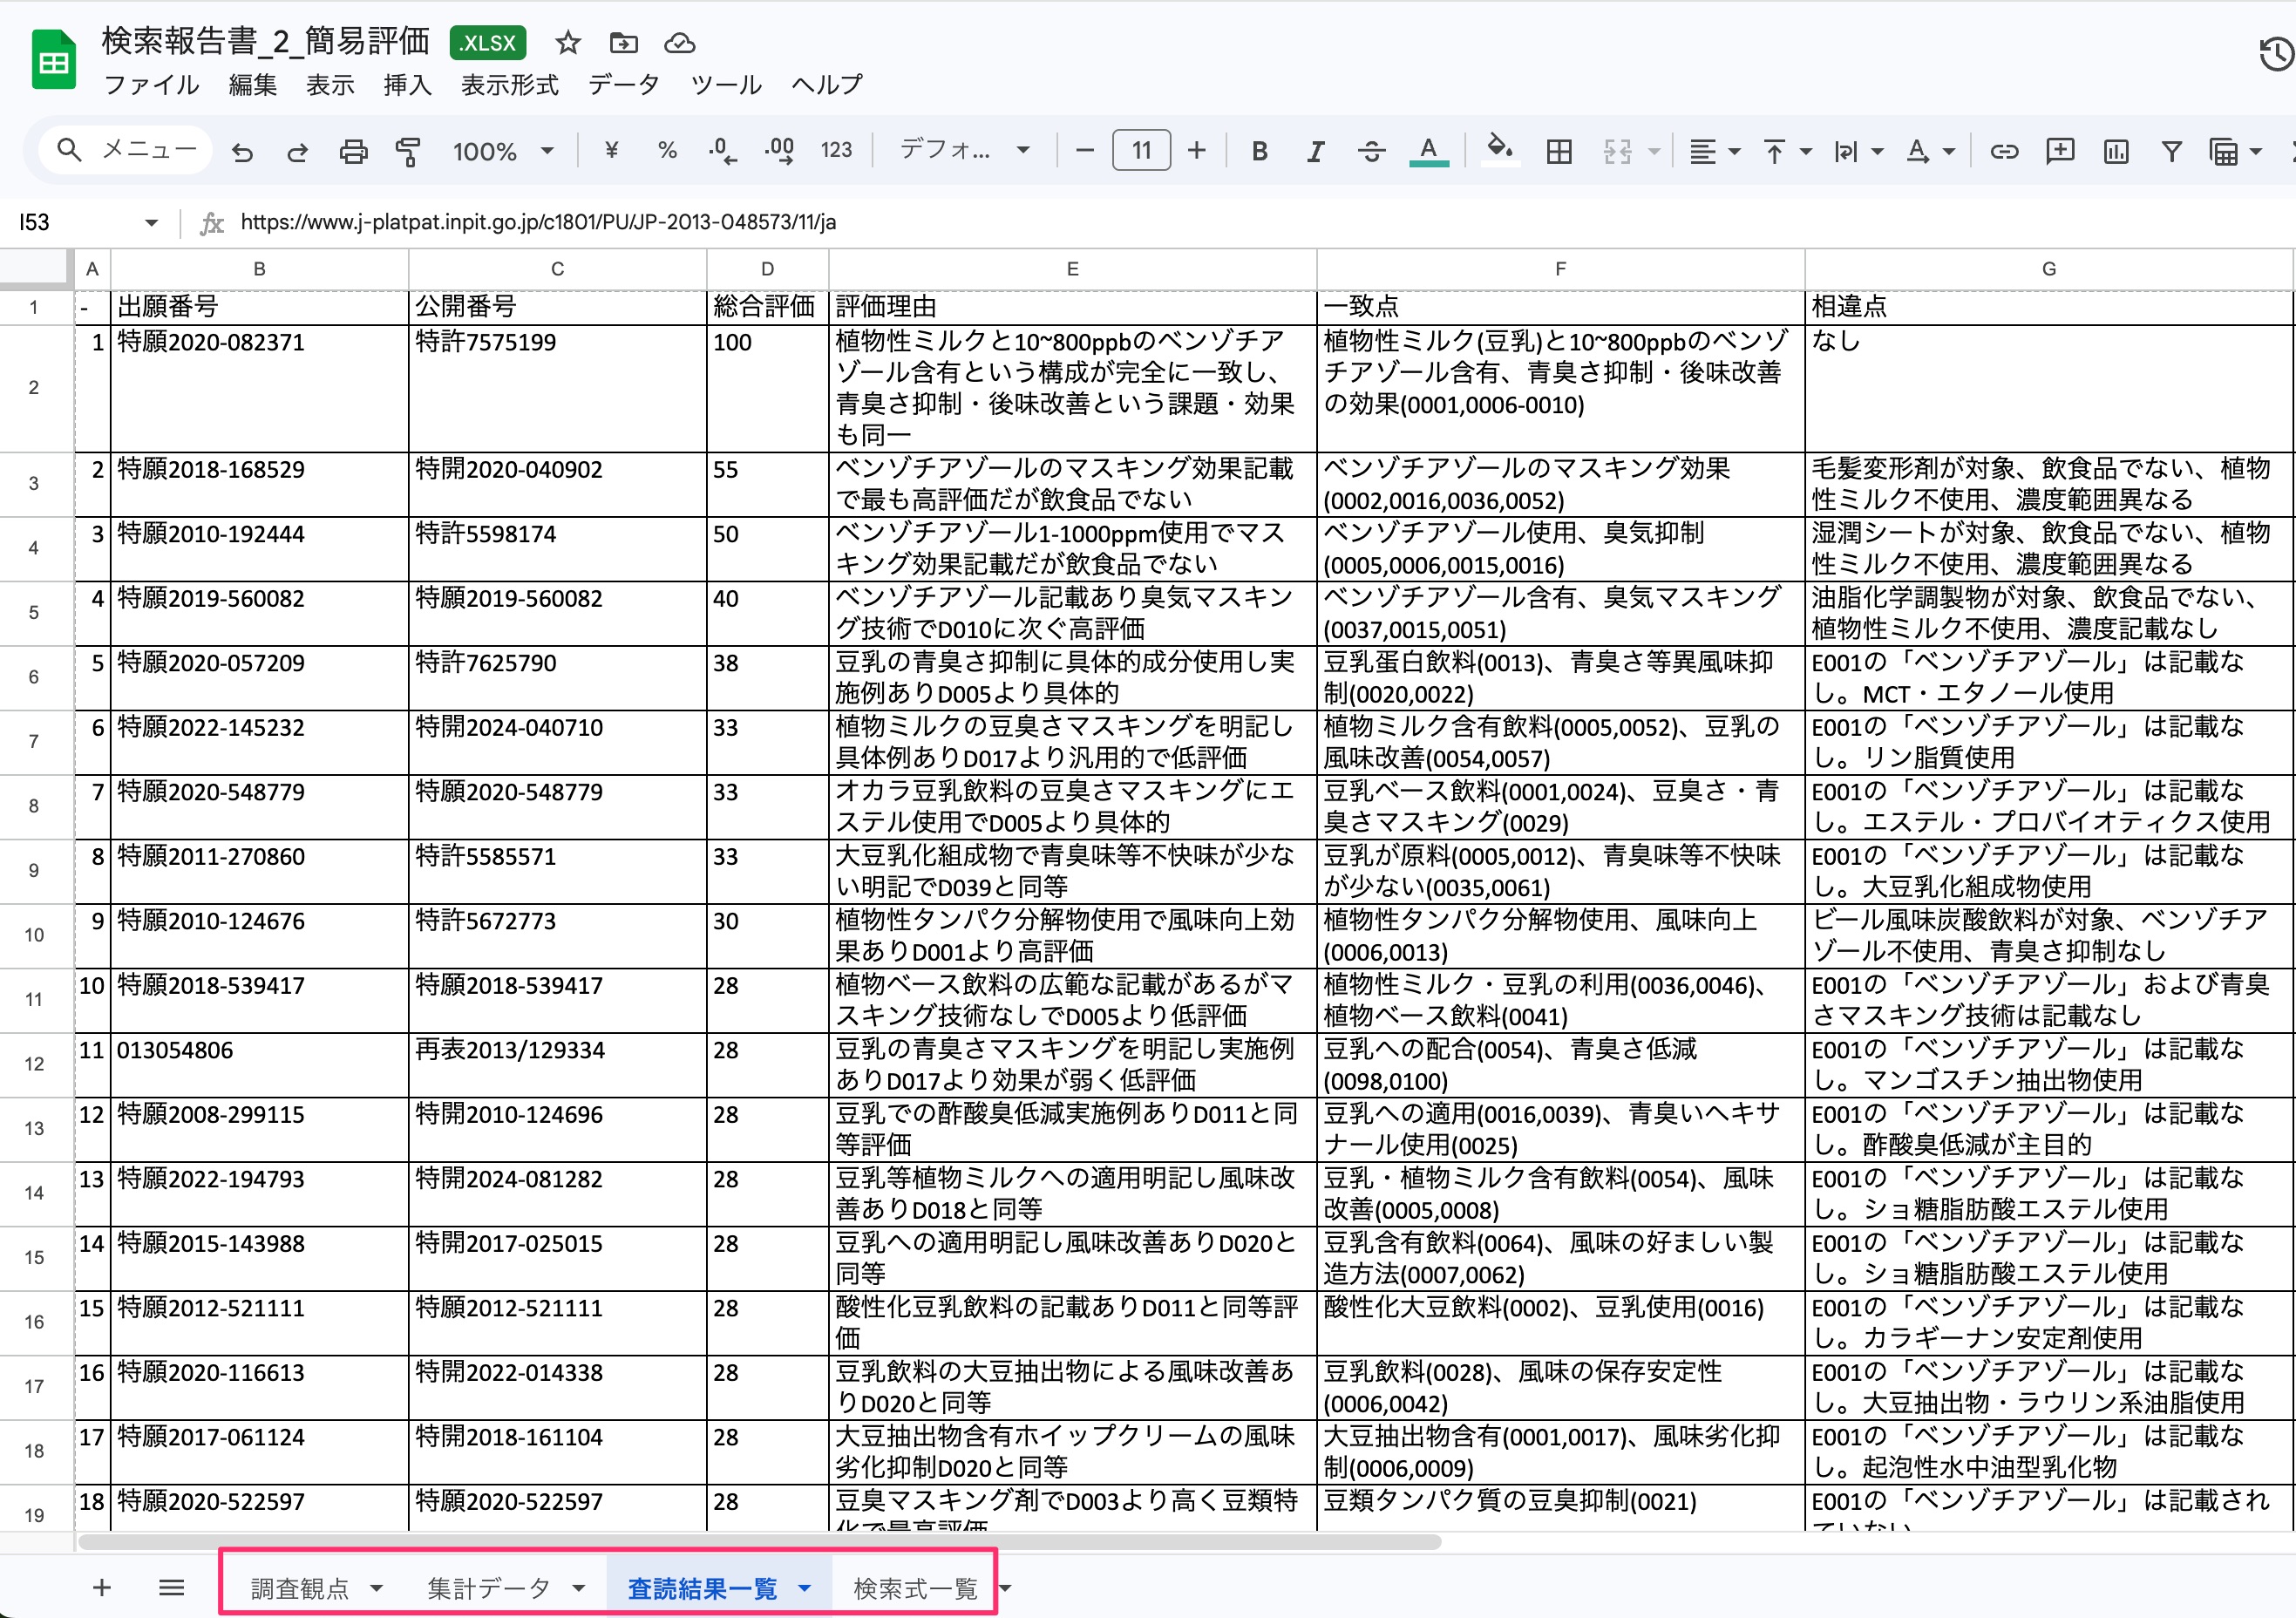Viewport: 2296px width, 1618px height.
Task: Open the name box dropdown arrow
Action: [151, 222]
